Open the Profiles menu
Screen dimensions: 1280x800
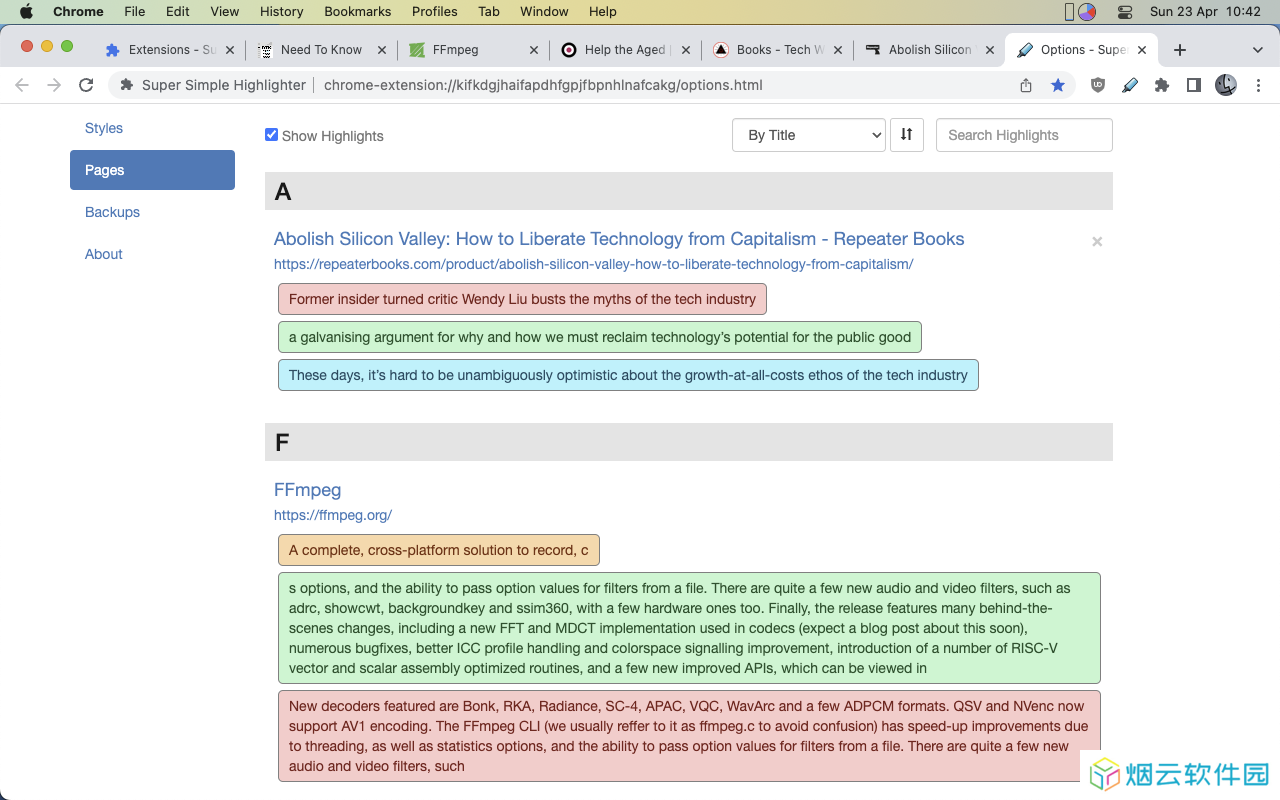pos(435,11)
